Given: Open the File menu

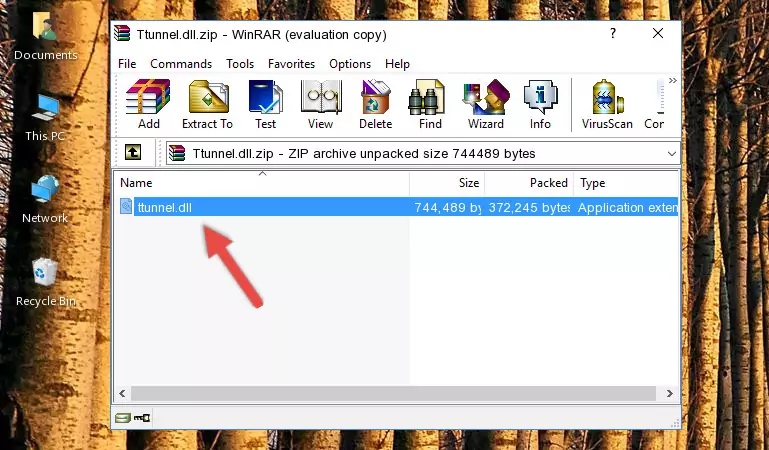Looking at the screenshot, I should pyautogui.click(x=127, y=64).
